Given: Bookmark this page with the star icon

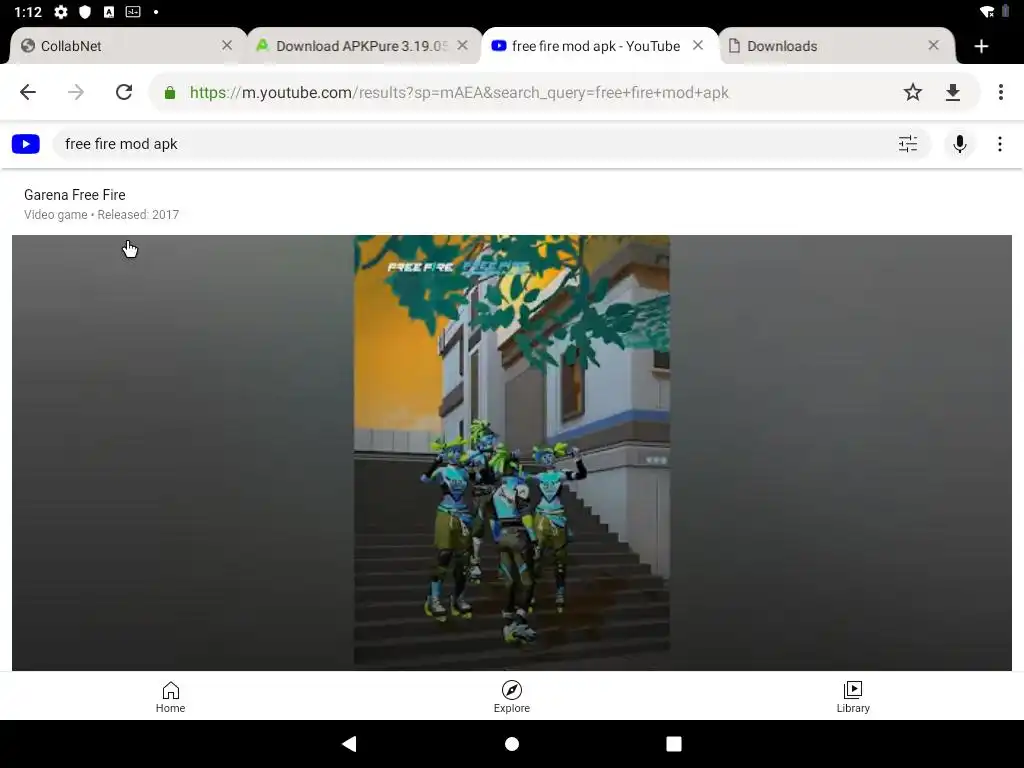Looking at the screenshot, I should (913, 92).
